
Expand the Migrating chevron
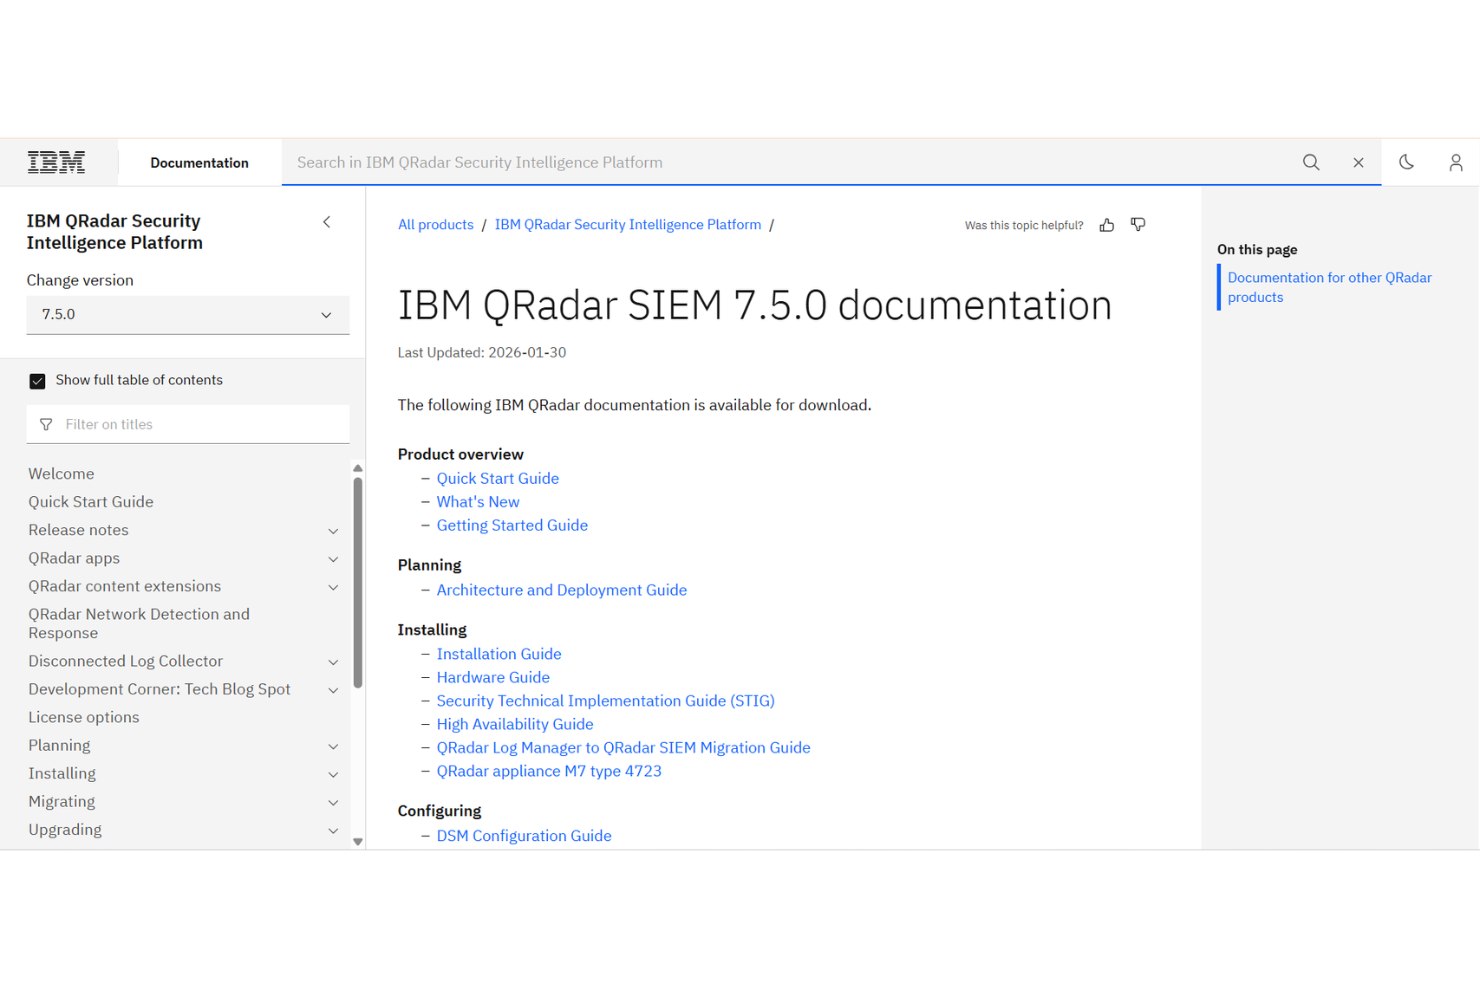tap(333, 802)
